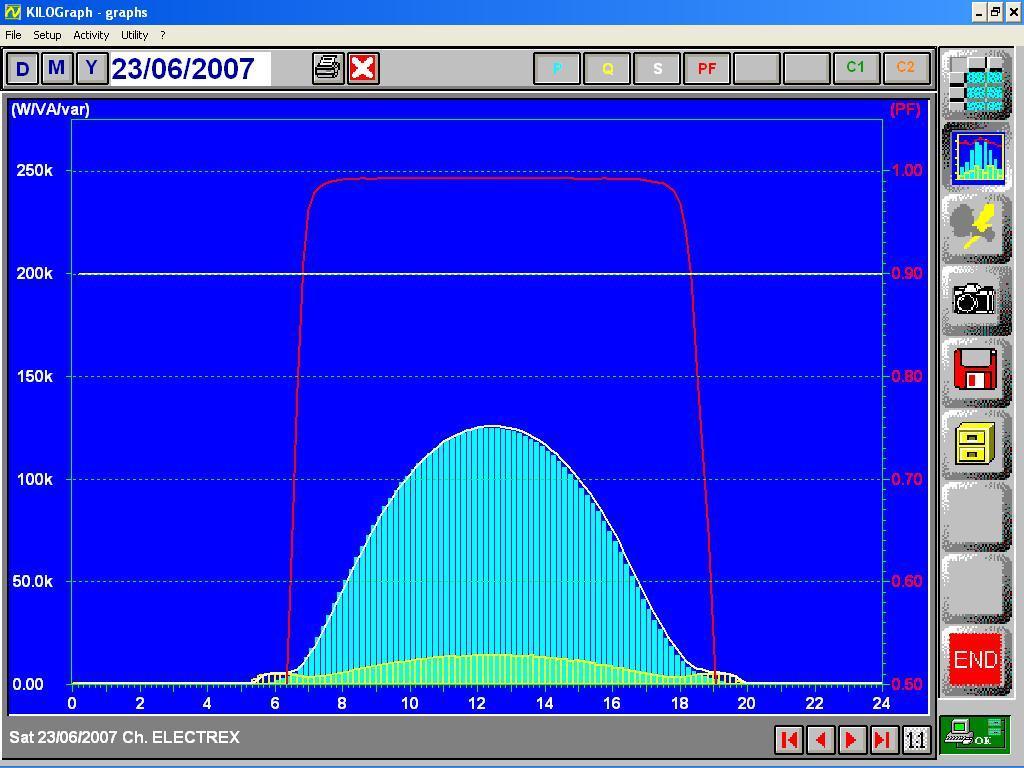Open the Utility menu
Screen dimensions: 1024x768
click(135, 35)
